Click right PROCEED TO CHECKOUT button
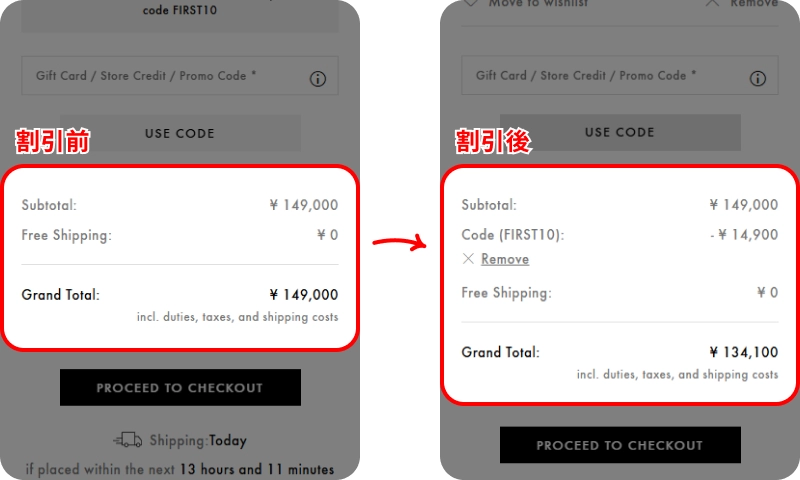Screen dimensions: 800x480 pos(620,445)
